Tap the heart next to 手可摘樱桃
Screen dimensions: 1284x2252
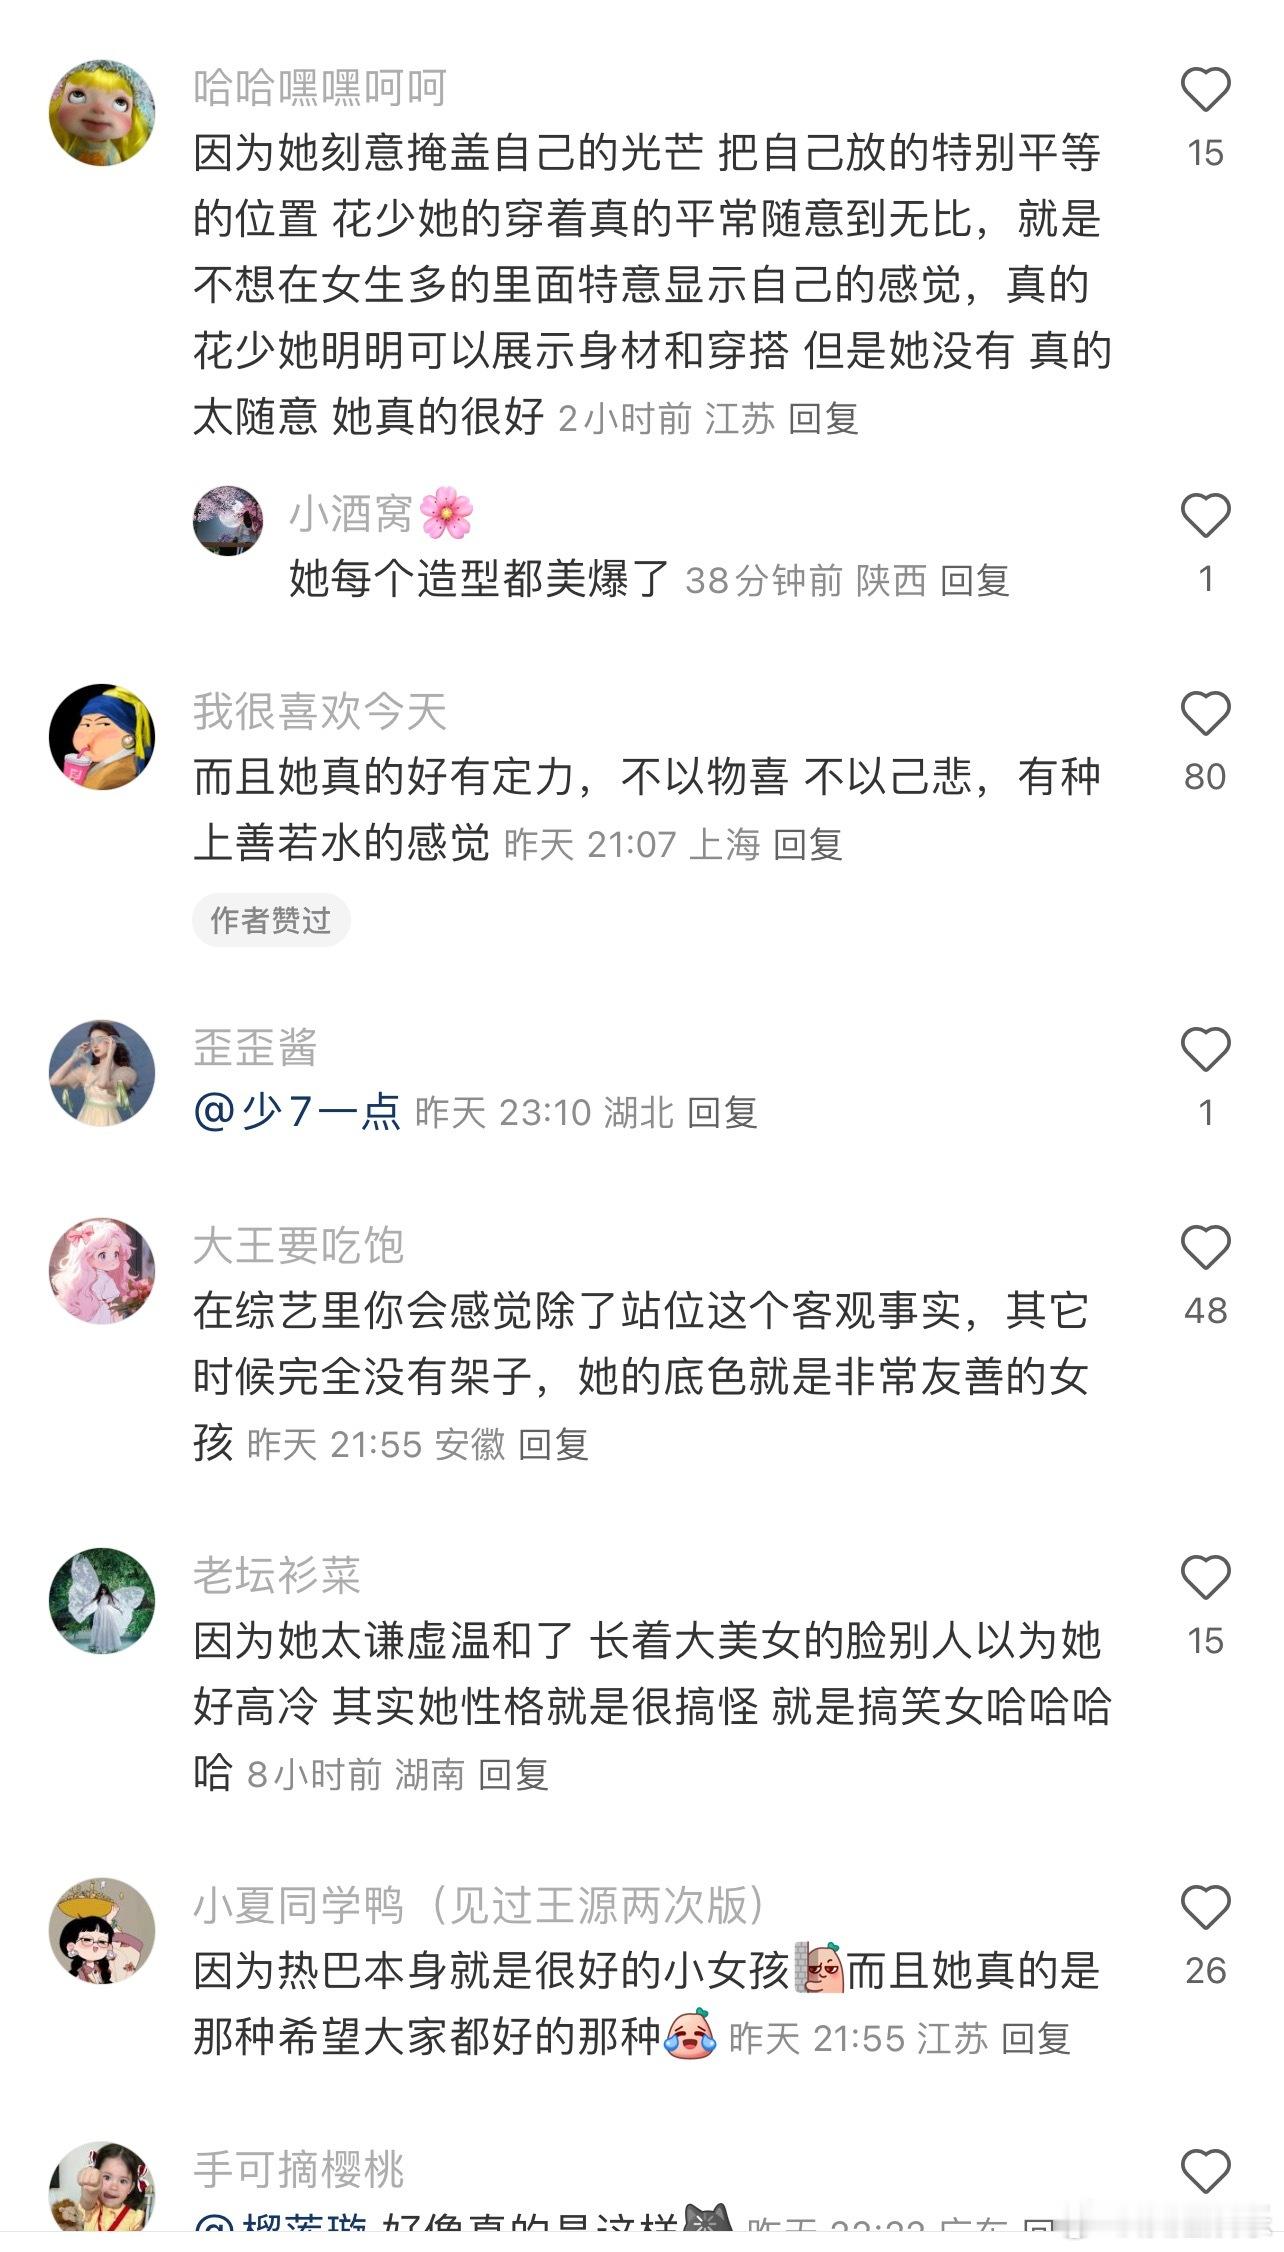click(x=1205, y=2172)
